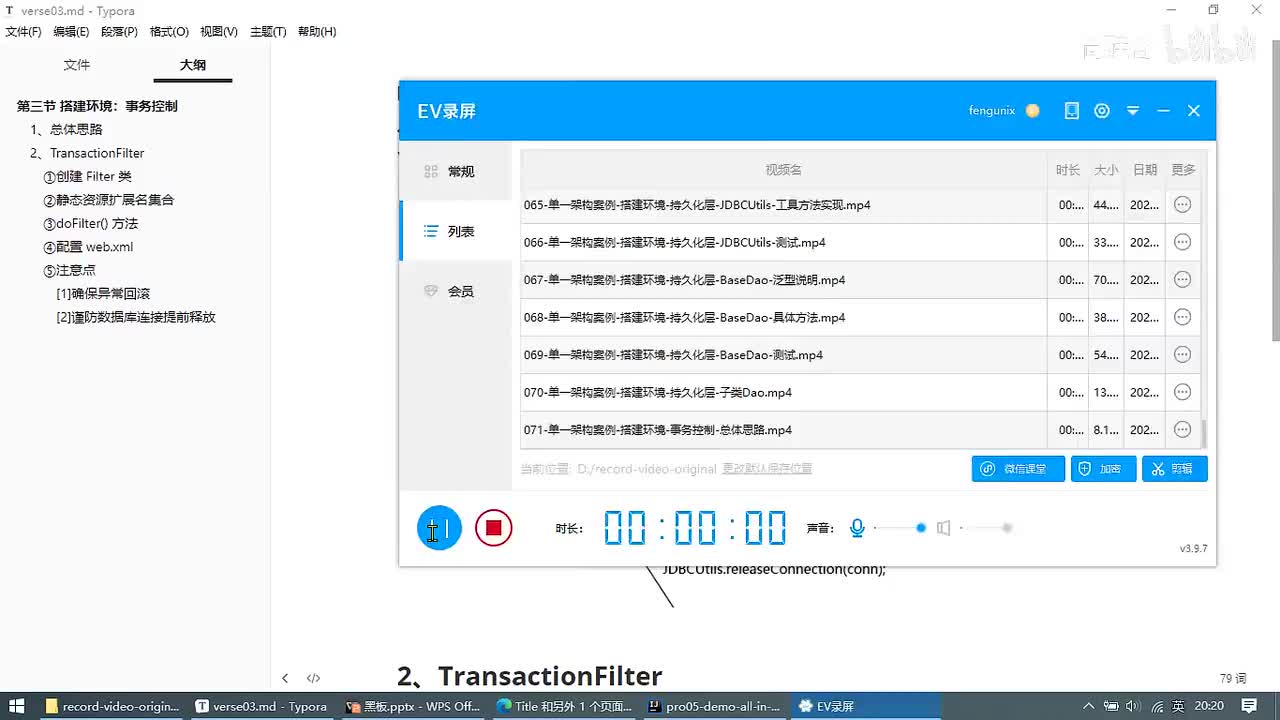
Task: Open more options for video 071
Action: [1182, 430]
